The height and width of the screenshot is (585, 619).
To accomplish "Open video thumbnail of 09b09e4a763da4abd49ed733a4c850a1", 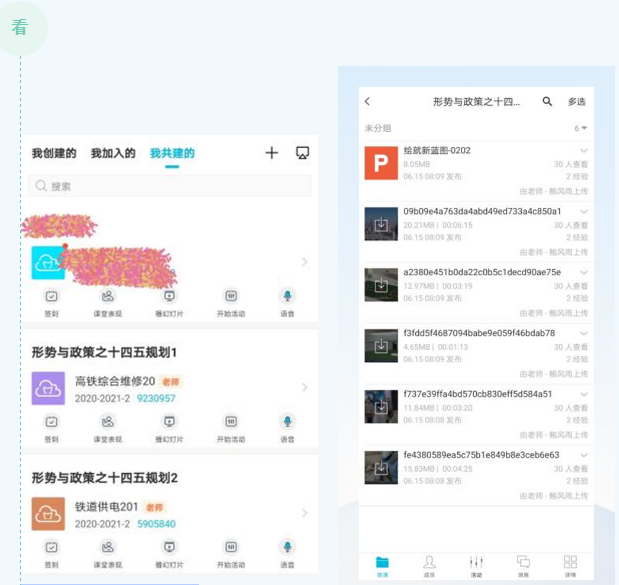I will [x=381, y=224].
